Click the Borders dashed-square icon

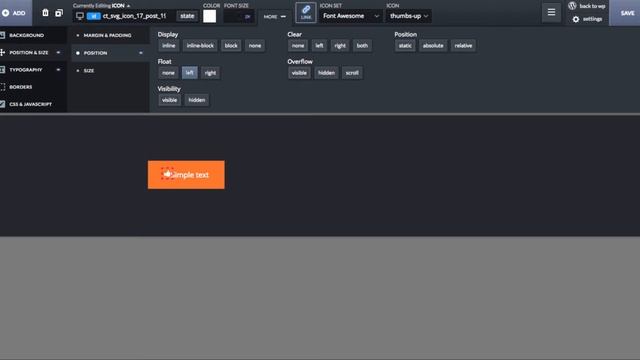pos(2,87)
